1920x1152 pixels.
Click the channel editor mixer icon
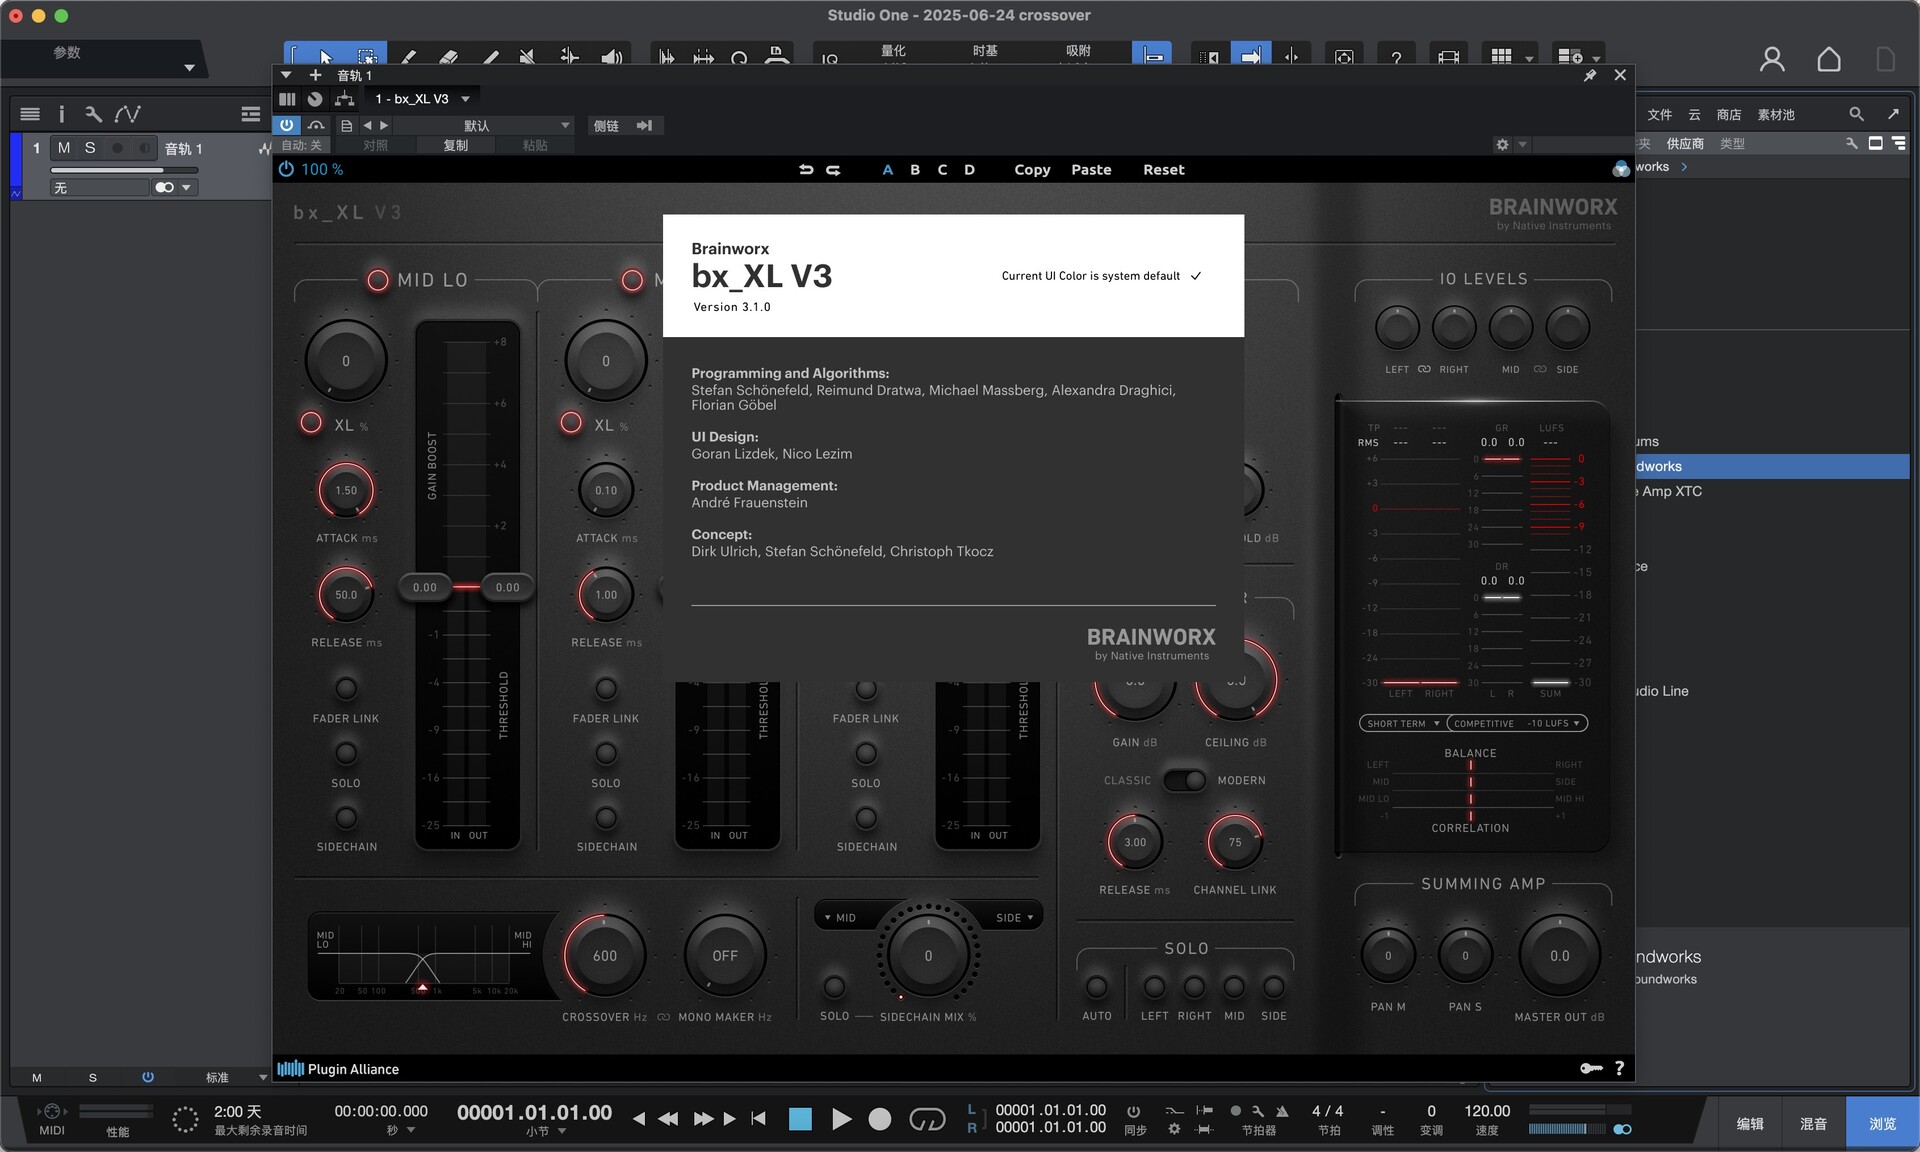tap(287, 99)
